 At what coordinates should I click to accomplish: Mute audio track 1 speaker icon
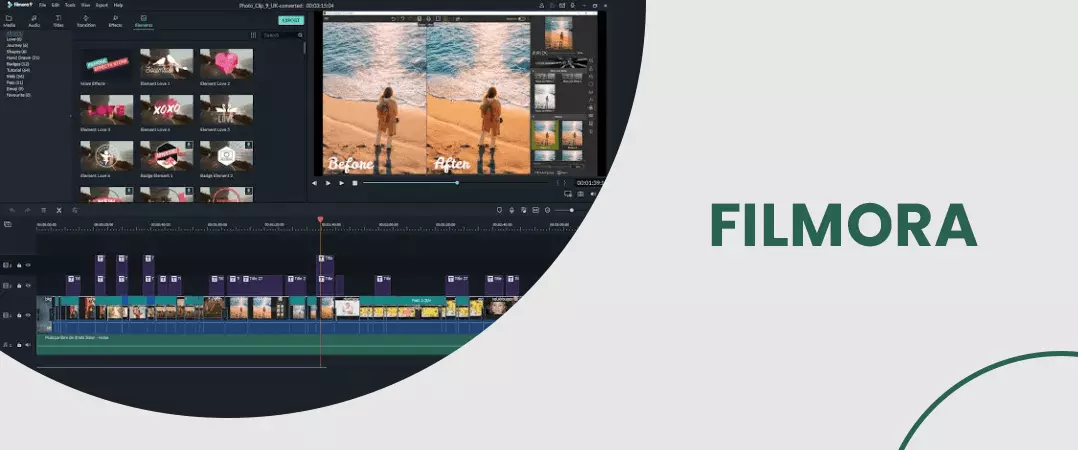point(28,345)
